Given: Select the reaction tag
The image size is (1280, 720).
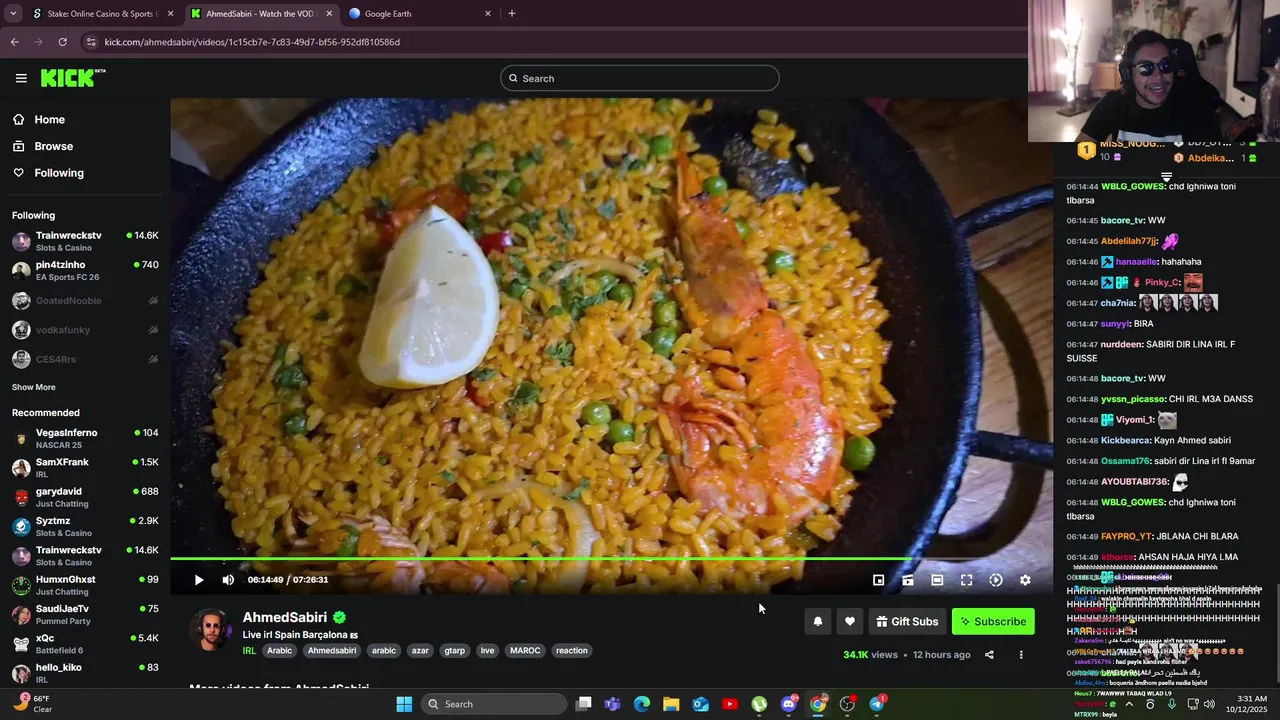Looking at the screenshot, I should click(x=572, y=651).
